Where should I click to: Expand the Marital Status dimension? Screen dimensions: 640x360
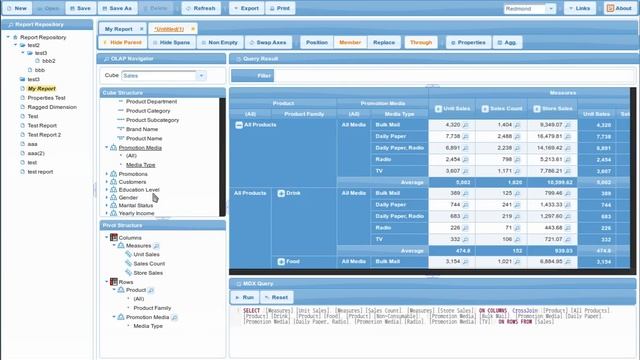pos(107,205)
